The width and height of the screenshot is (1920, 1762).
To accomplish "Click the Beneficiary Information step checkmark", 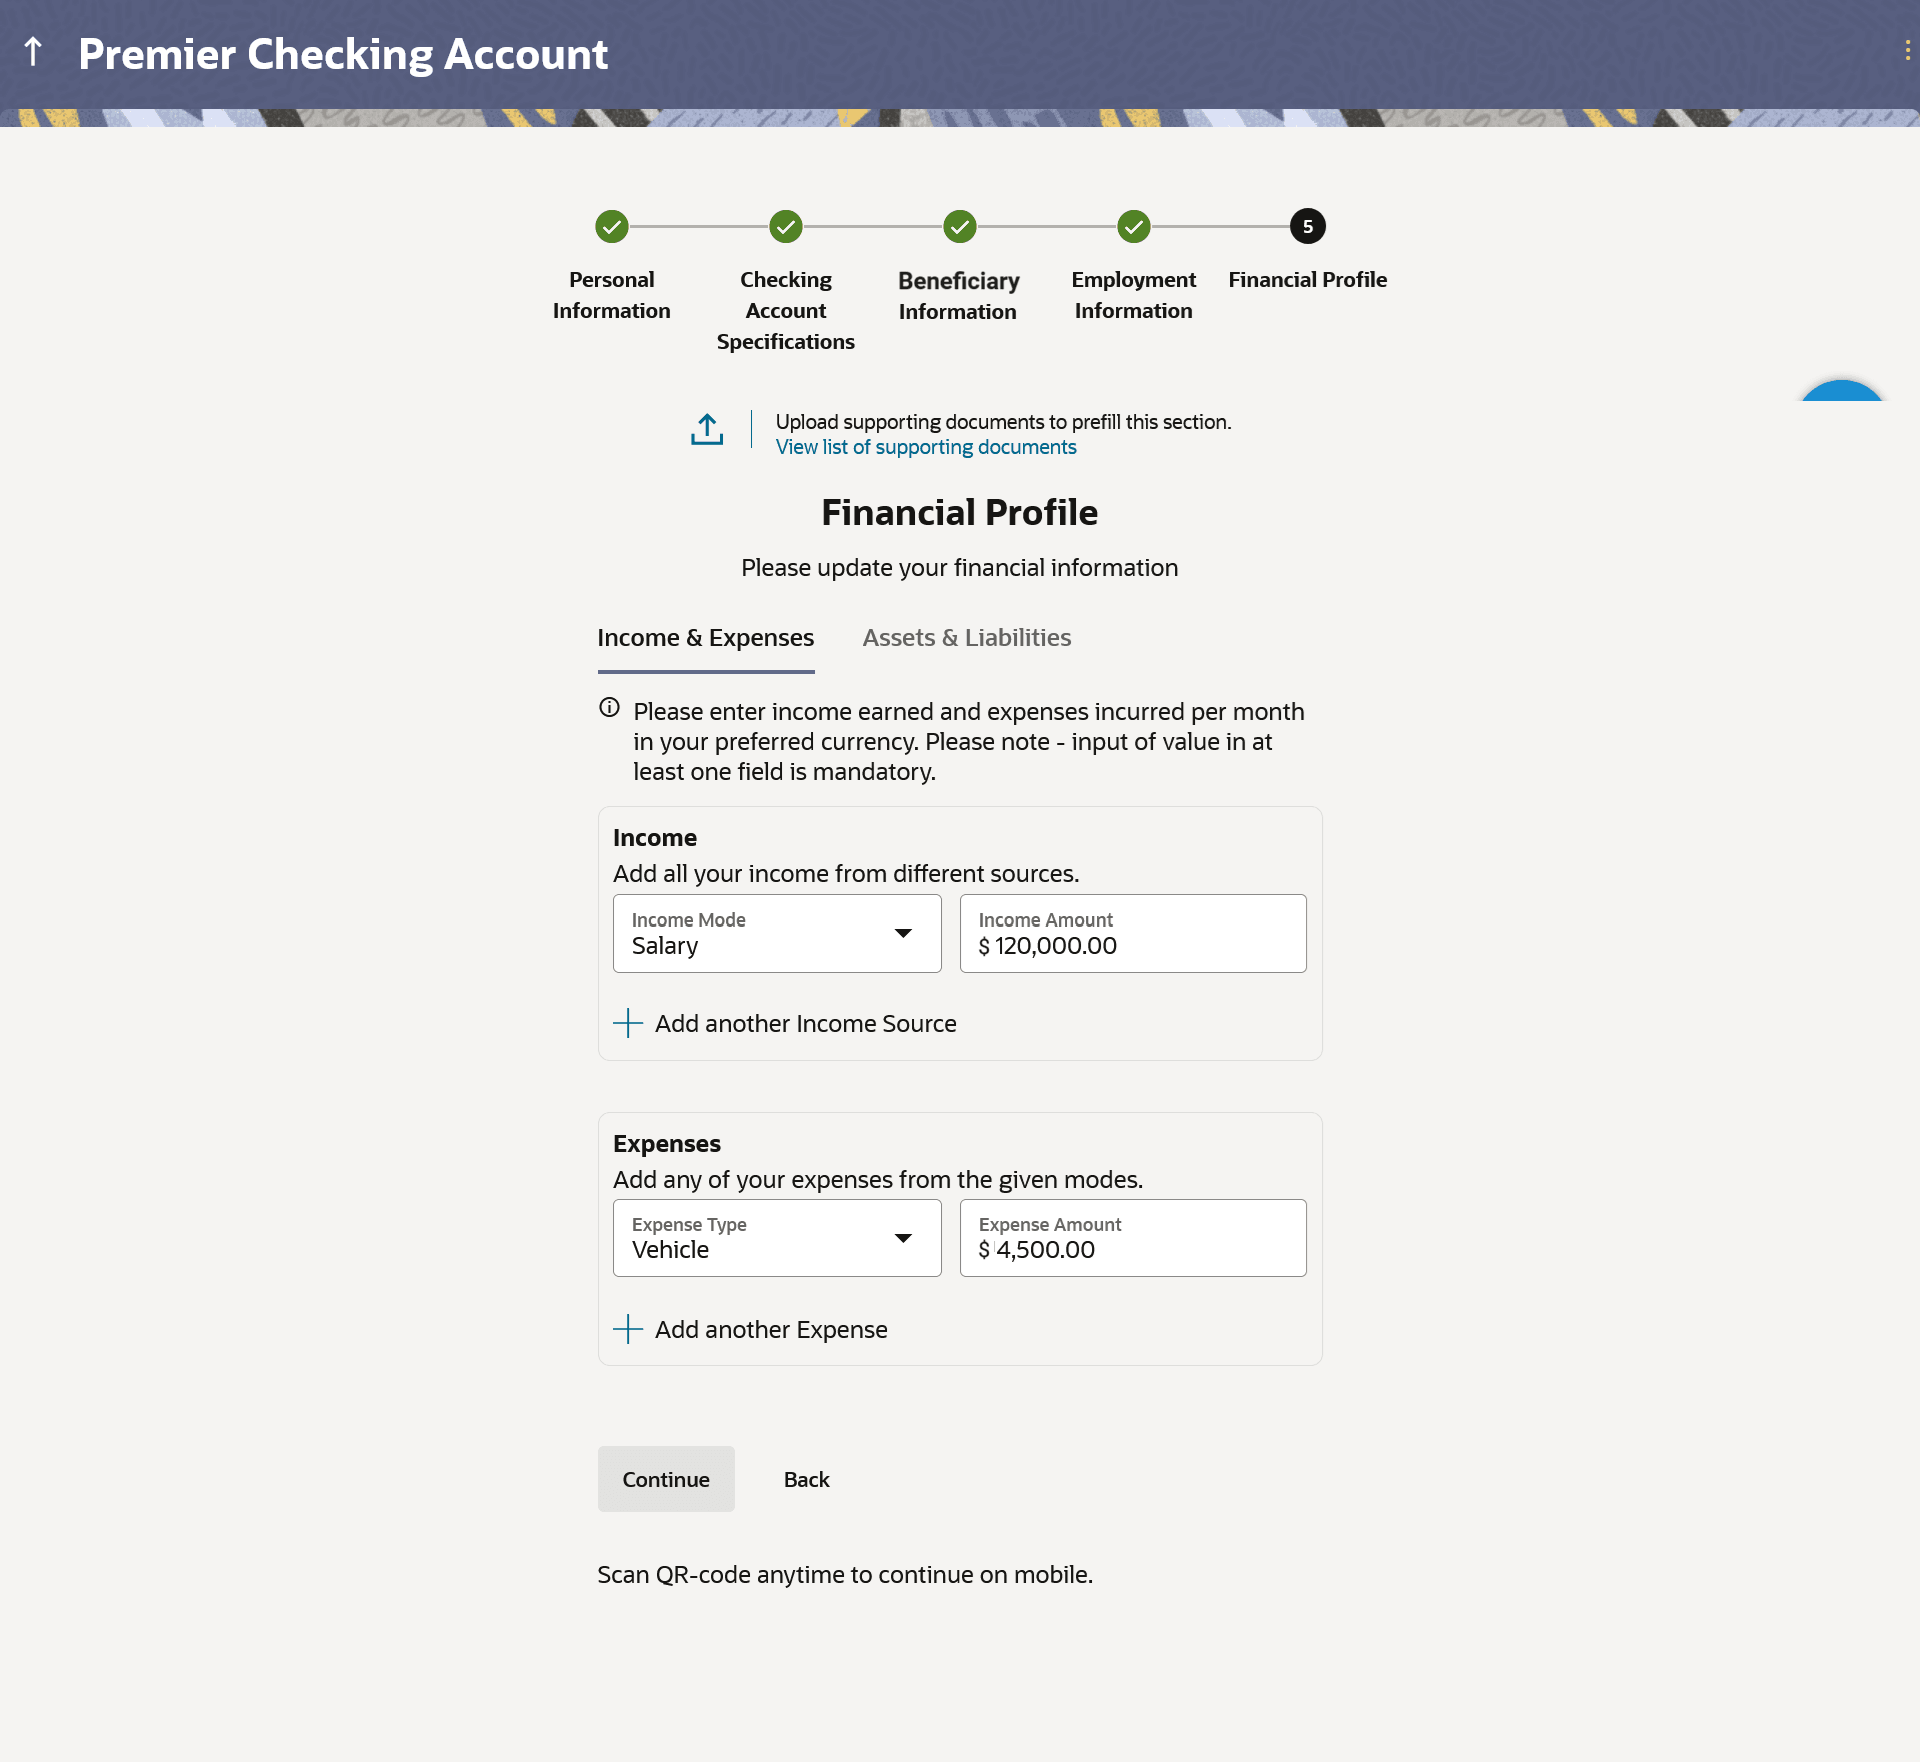I will point(960,227).
